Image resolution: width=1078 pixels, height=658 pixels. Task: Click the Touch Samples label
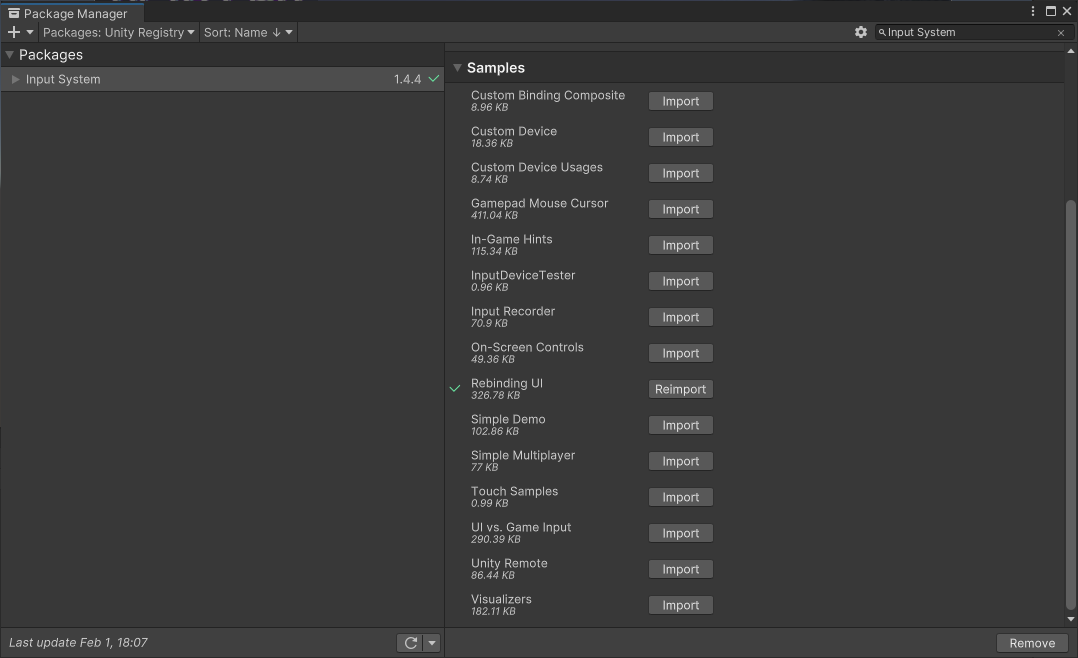[514, 491]
